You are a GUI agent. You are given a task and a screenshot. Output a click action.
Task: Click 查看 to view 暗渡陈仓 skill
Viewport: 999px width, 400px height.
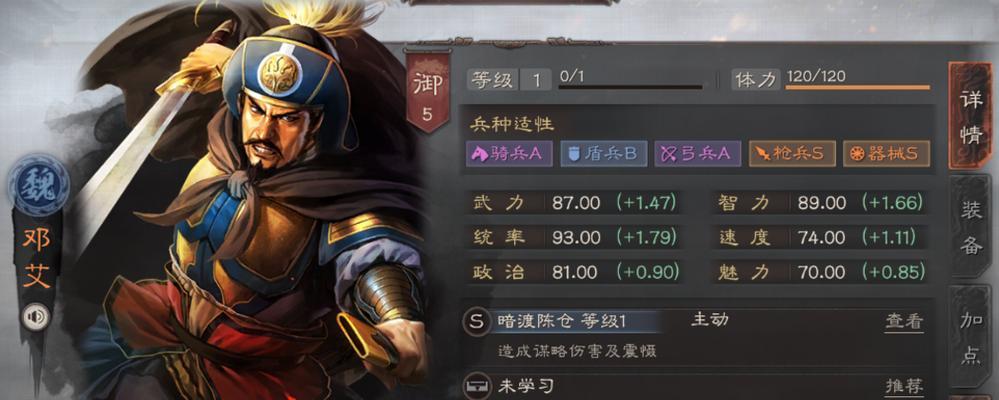pos(904,322)
